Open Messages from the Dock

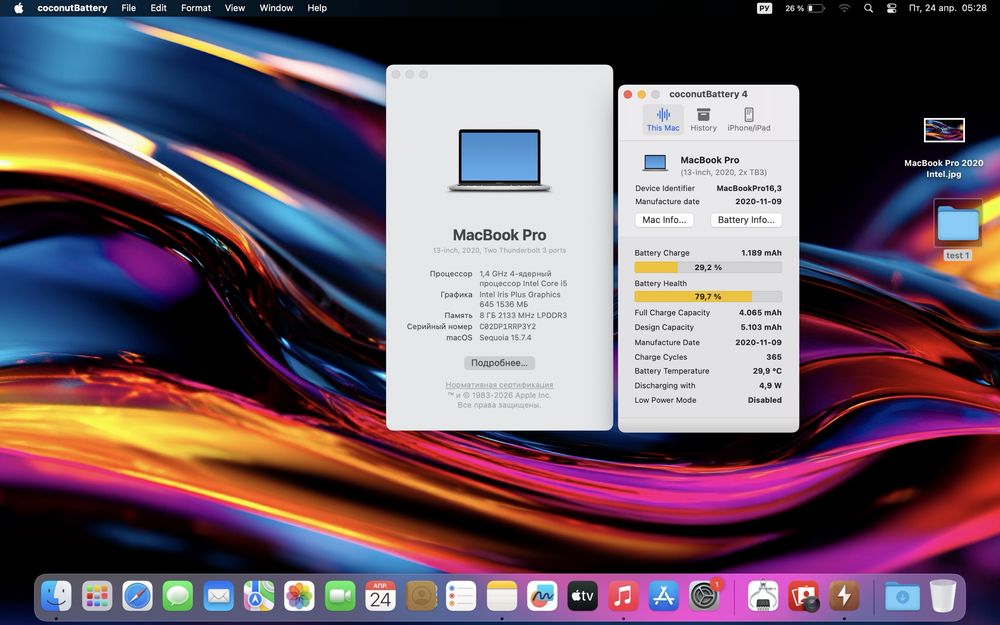pyautogui.click(x=178, y=597)
